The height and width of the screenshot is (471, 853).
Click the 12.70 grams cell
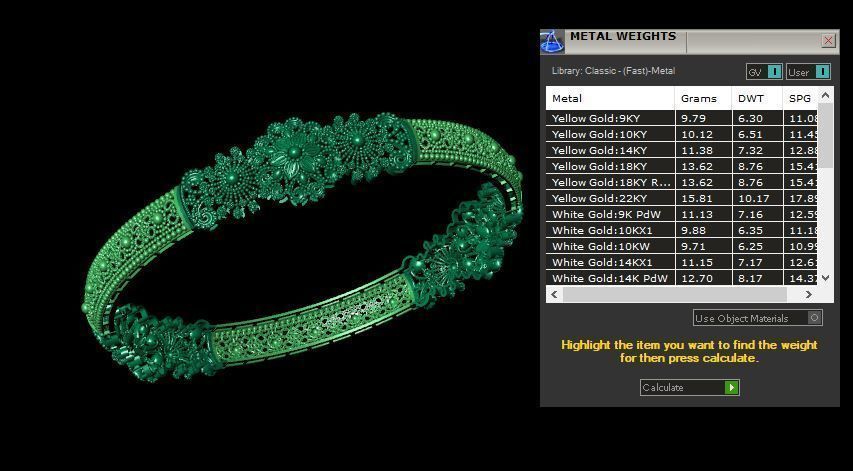(703, 278)
